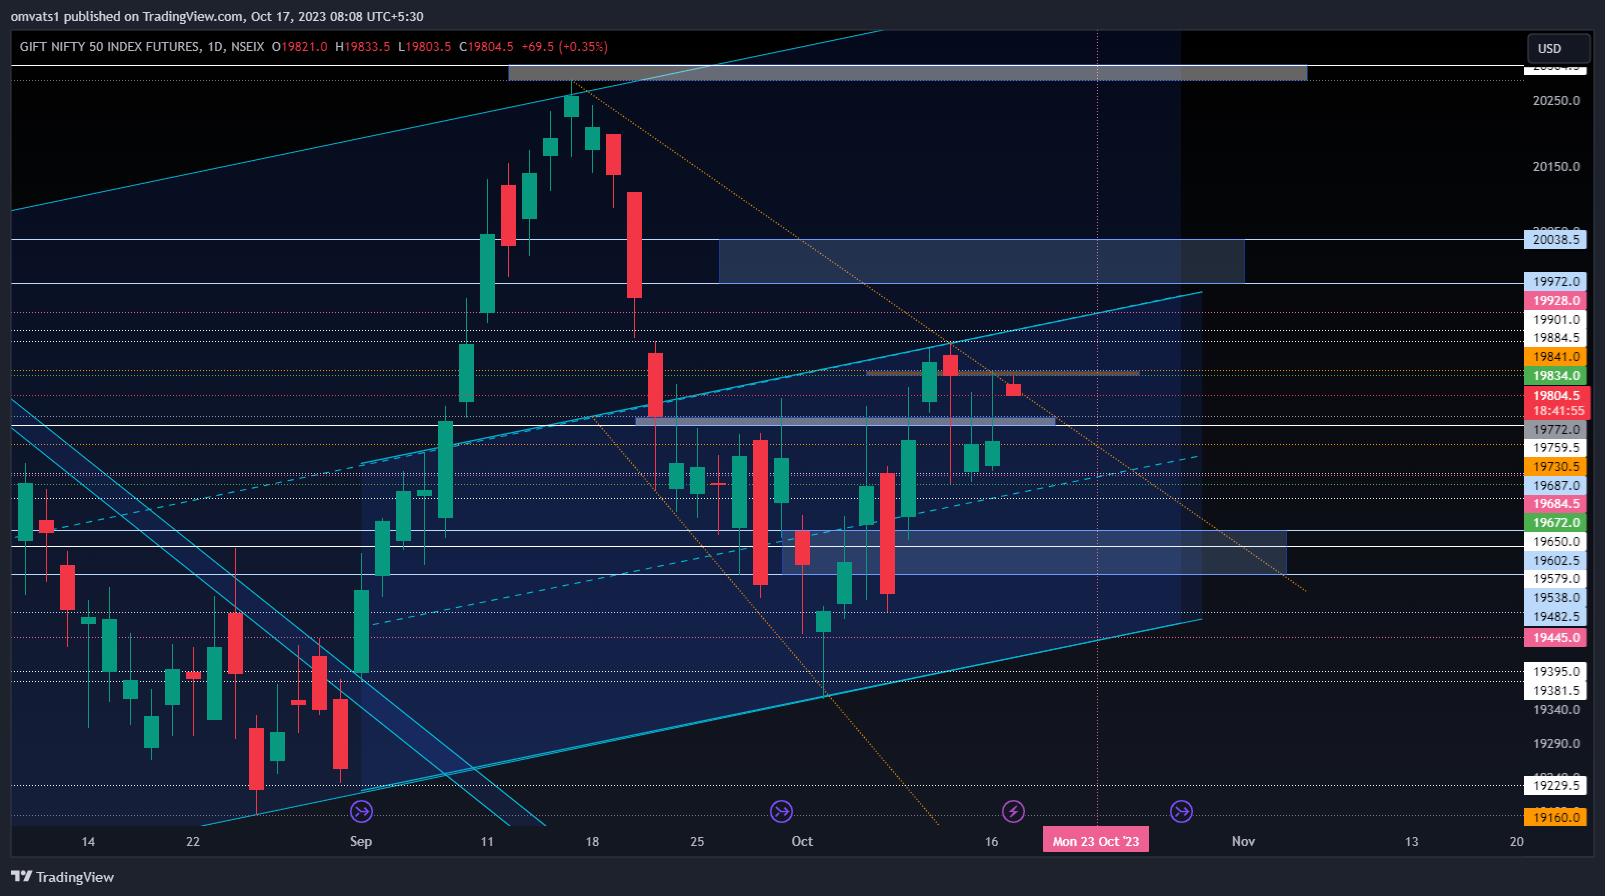The image size is (1605, 896).
Task: Click the 19687.0 price label
Action: 1556,486
